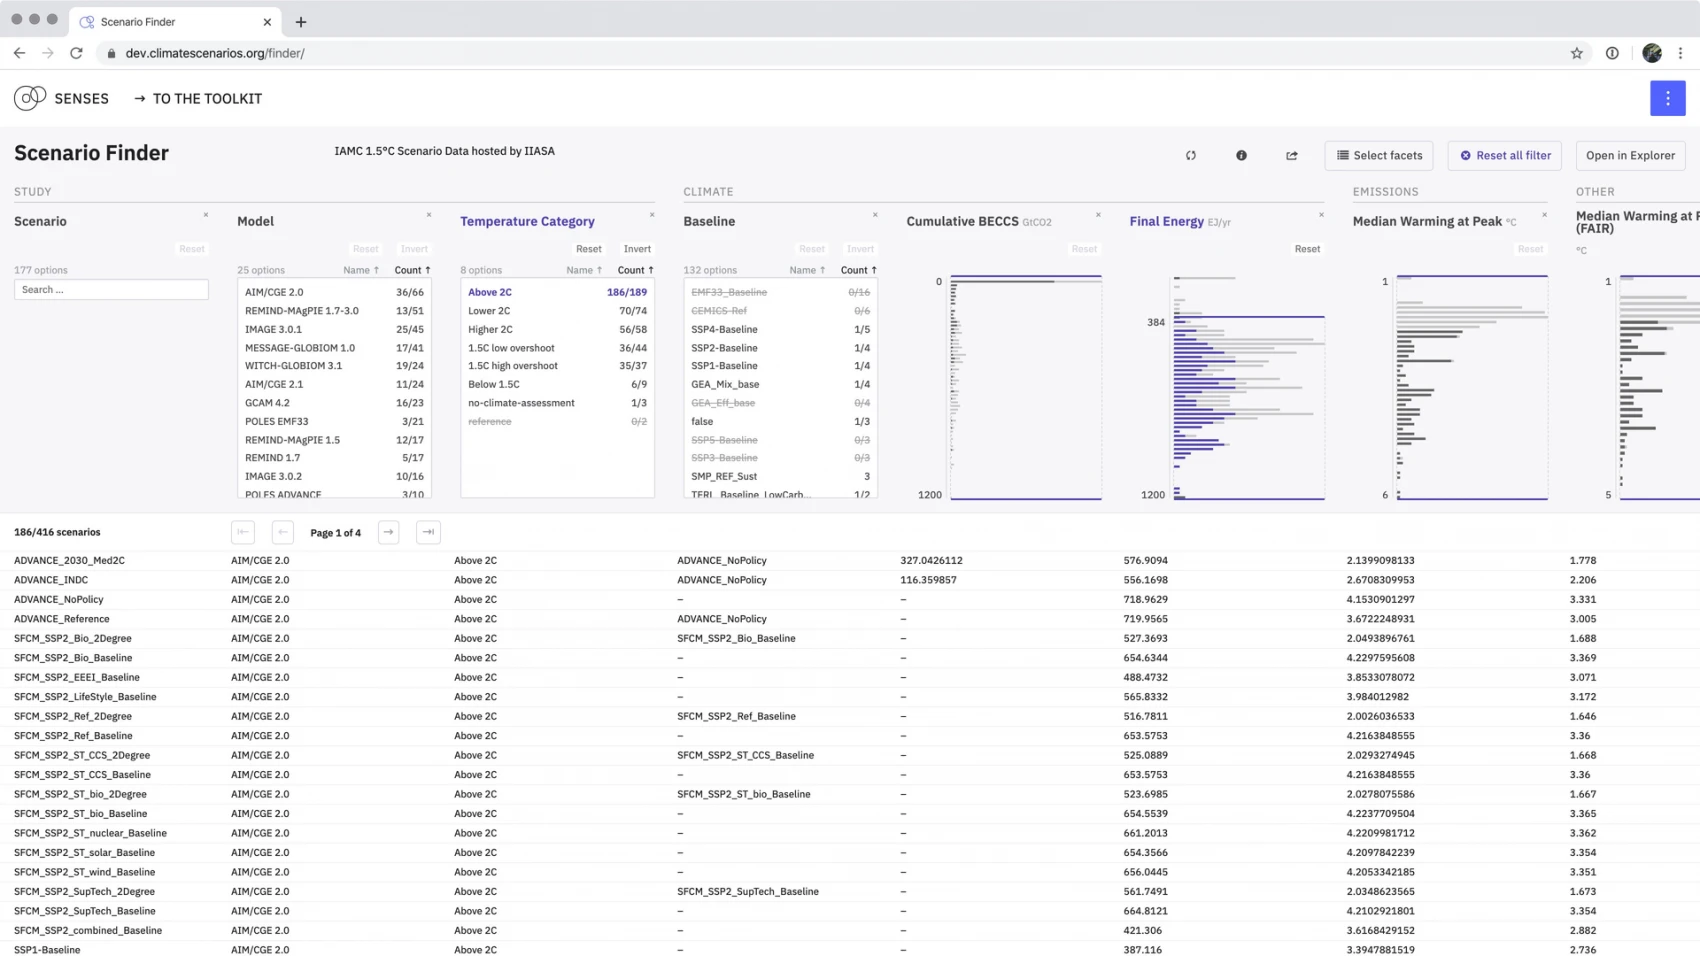Remove the Scenario facet with its x
This screenshot has height=956, width=1700.
point(206,215)
